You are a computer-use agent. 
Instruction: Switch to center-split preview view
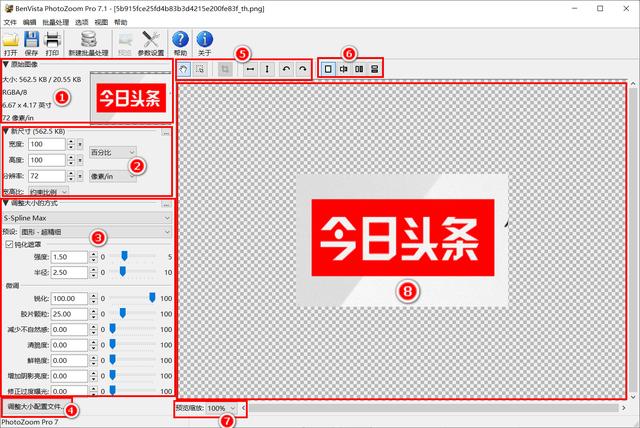point(344,69)
